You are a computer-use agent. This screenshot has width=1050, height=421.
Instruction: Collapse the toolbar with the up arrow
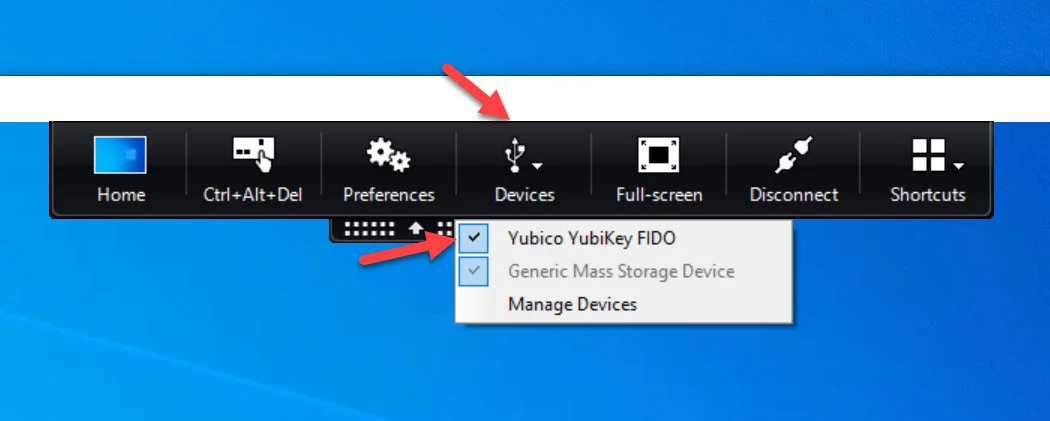(x=416, y=228)
